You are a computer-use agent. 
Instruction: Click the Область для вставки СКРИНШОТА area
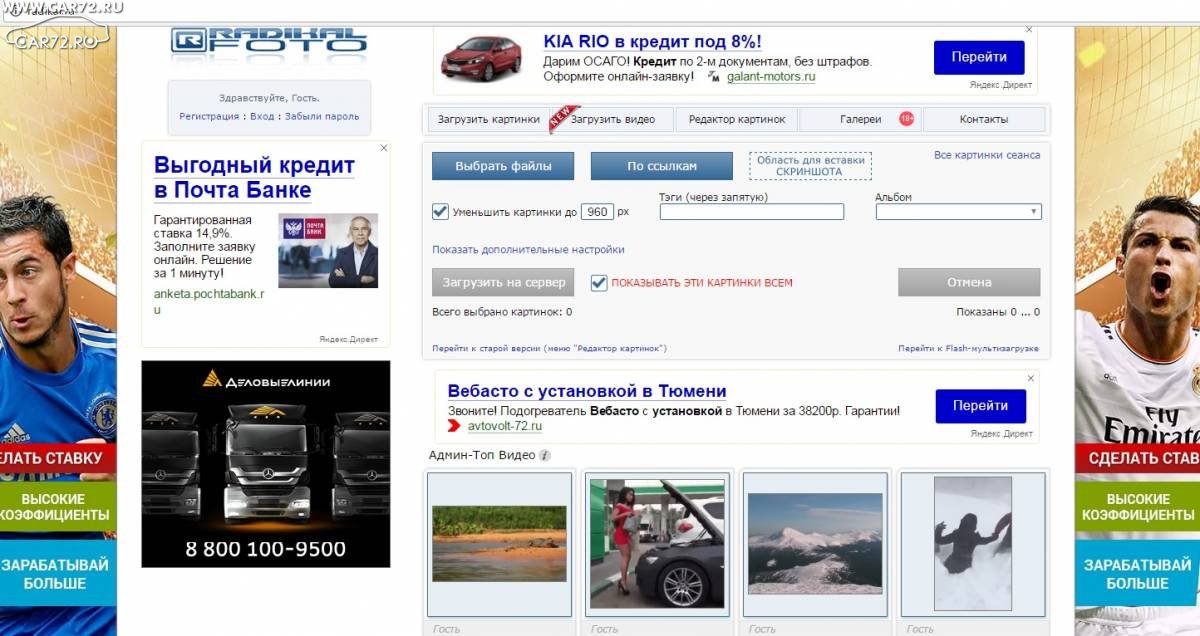(810, 166)
